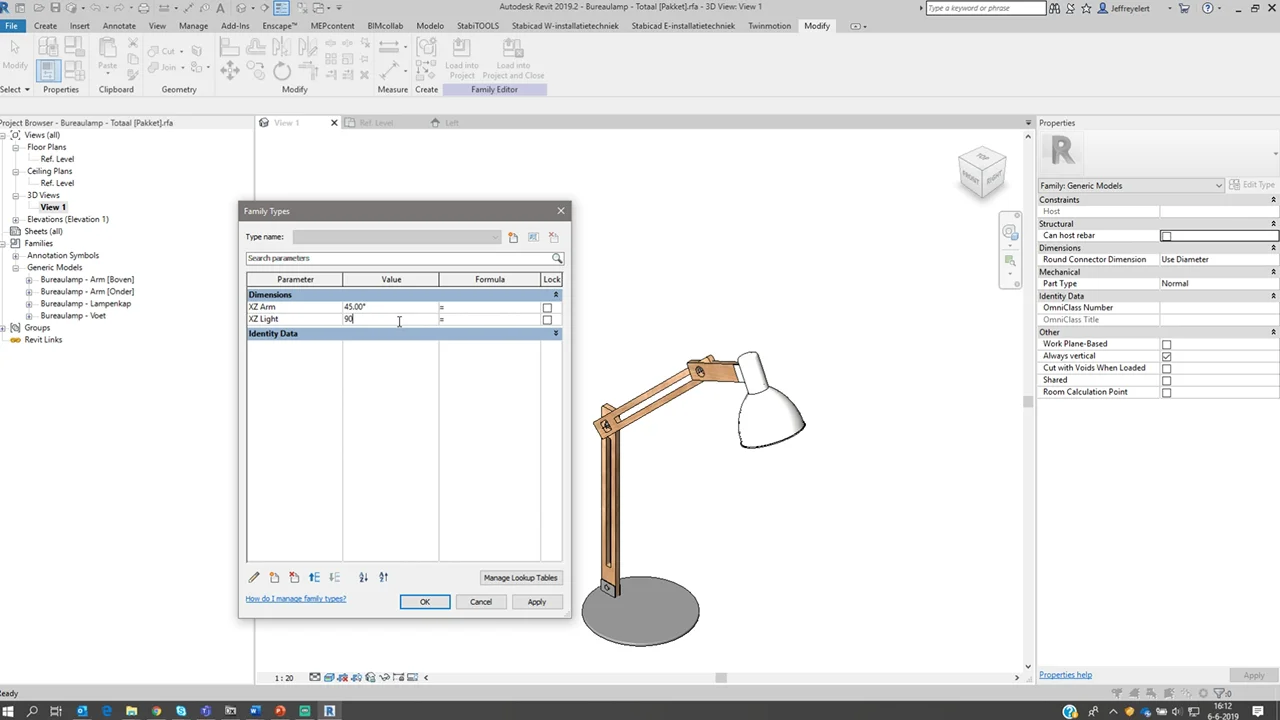This screenshot has height=720, width=1280.
Task: Open Google Chrome from the taskbar
Action: coord(156,711)
